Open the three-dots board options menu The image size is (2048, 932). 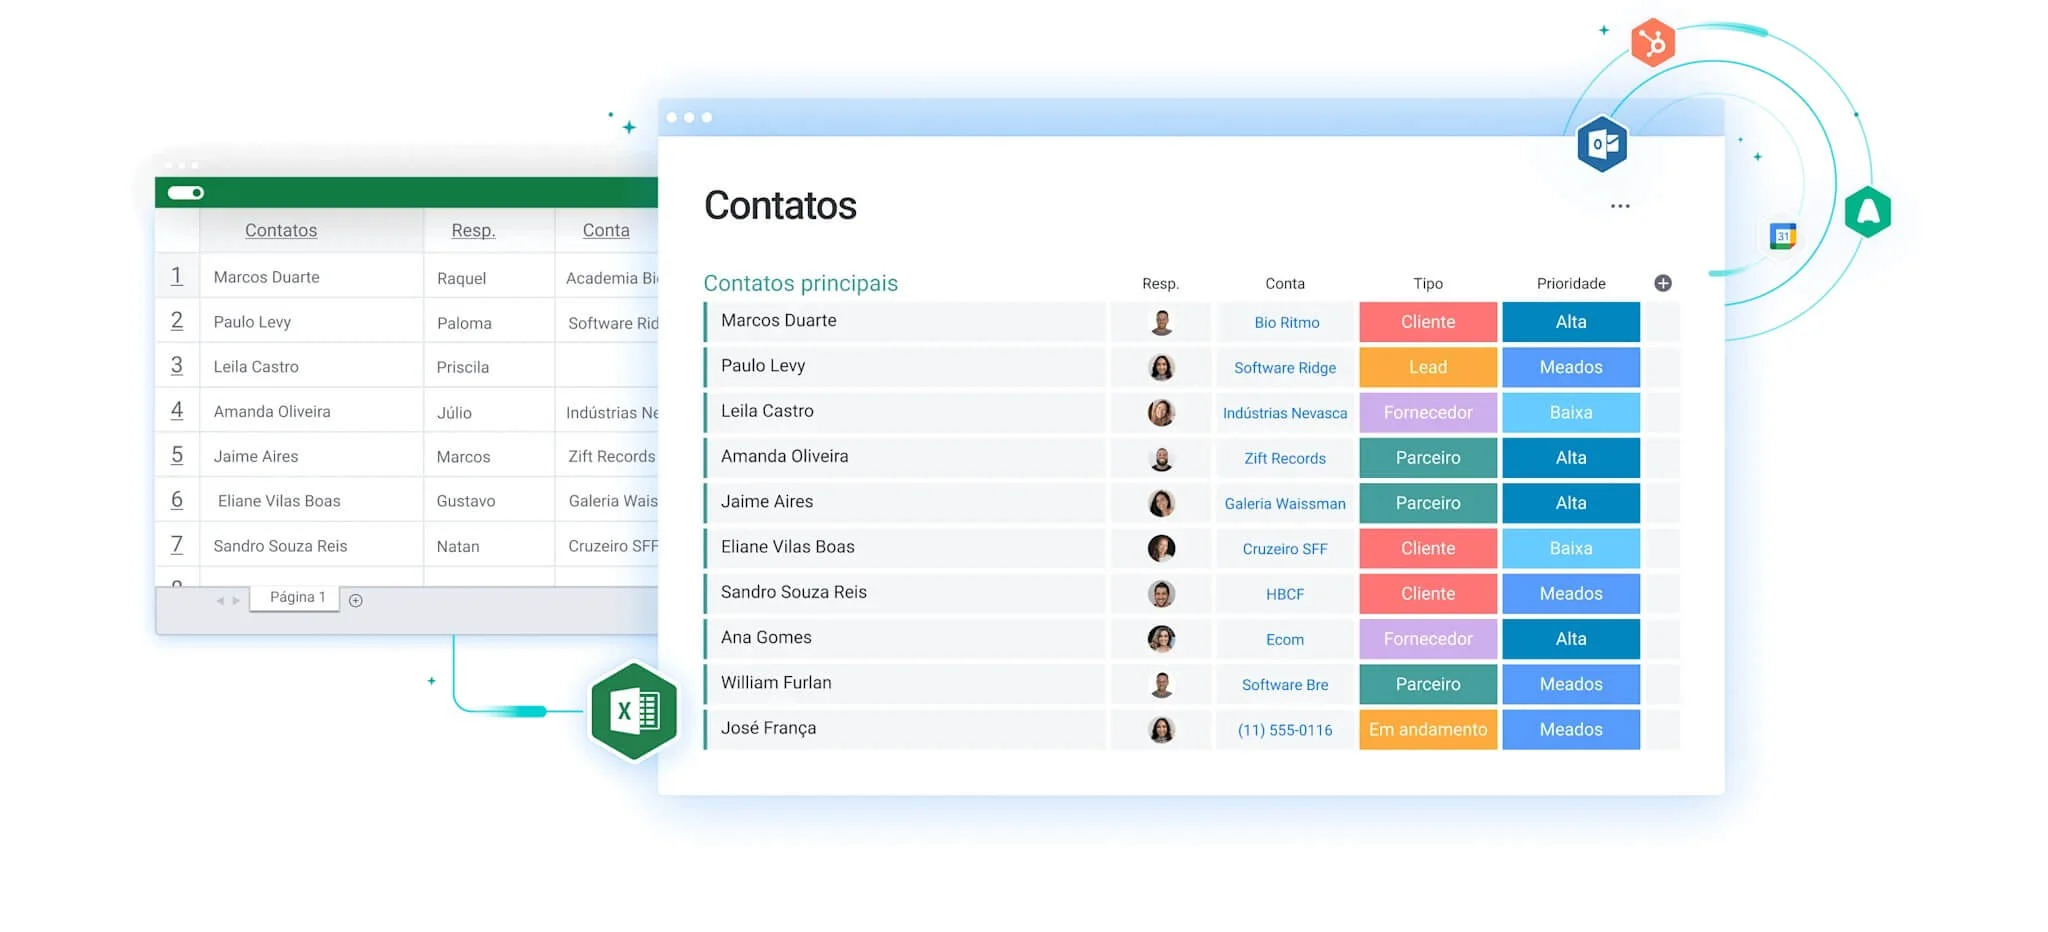coord(1620,206)
